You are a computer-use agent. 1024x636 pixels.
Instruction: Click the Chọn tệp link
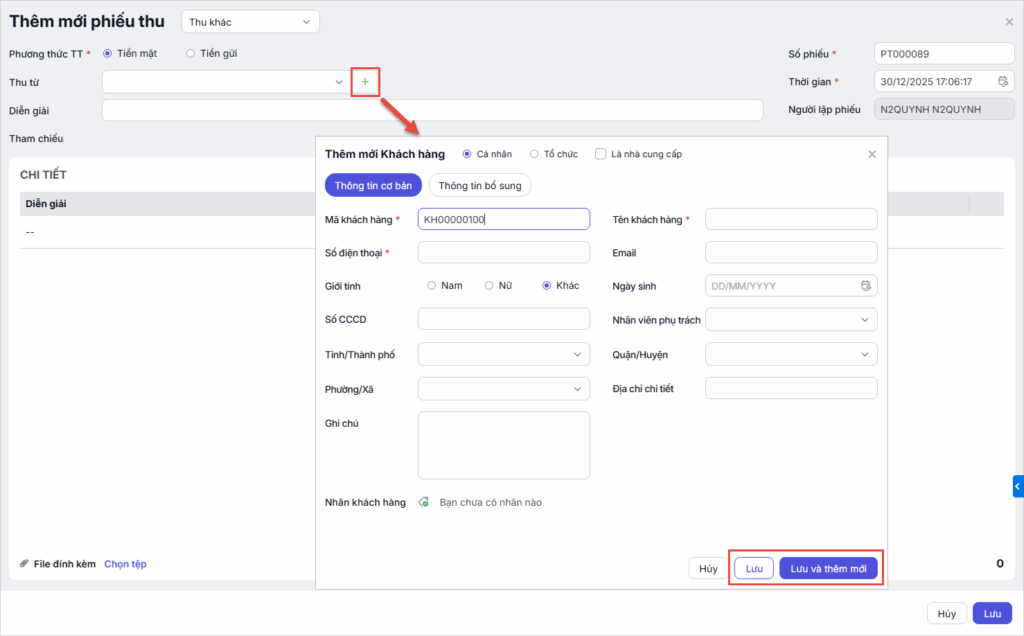[x=125, y=564]
